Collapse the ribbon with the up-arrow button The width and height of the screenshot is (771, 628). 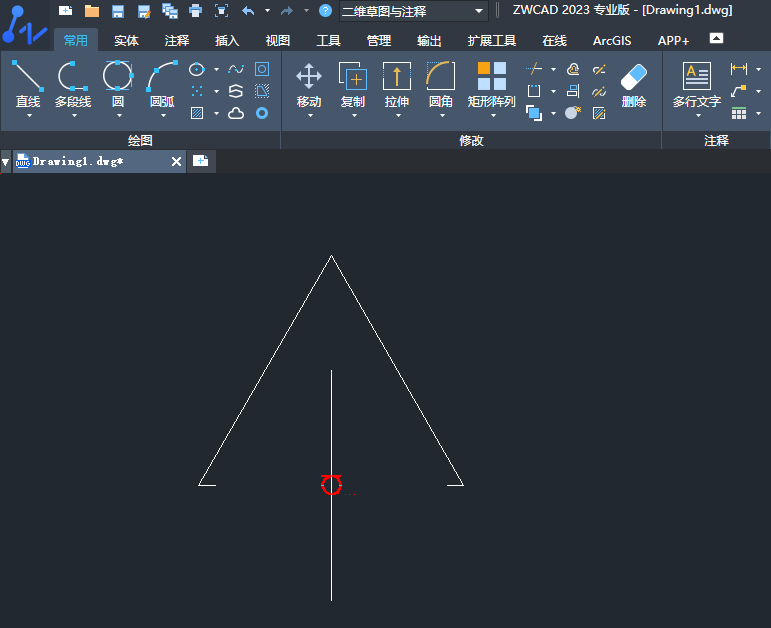(x=716, y=38)
